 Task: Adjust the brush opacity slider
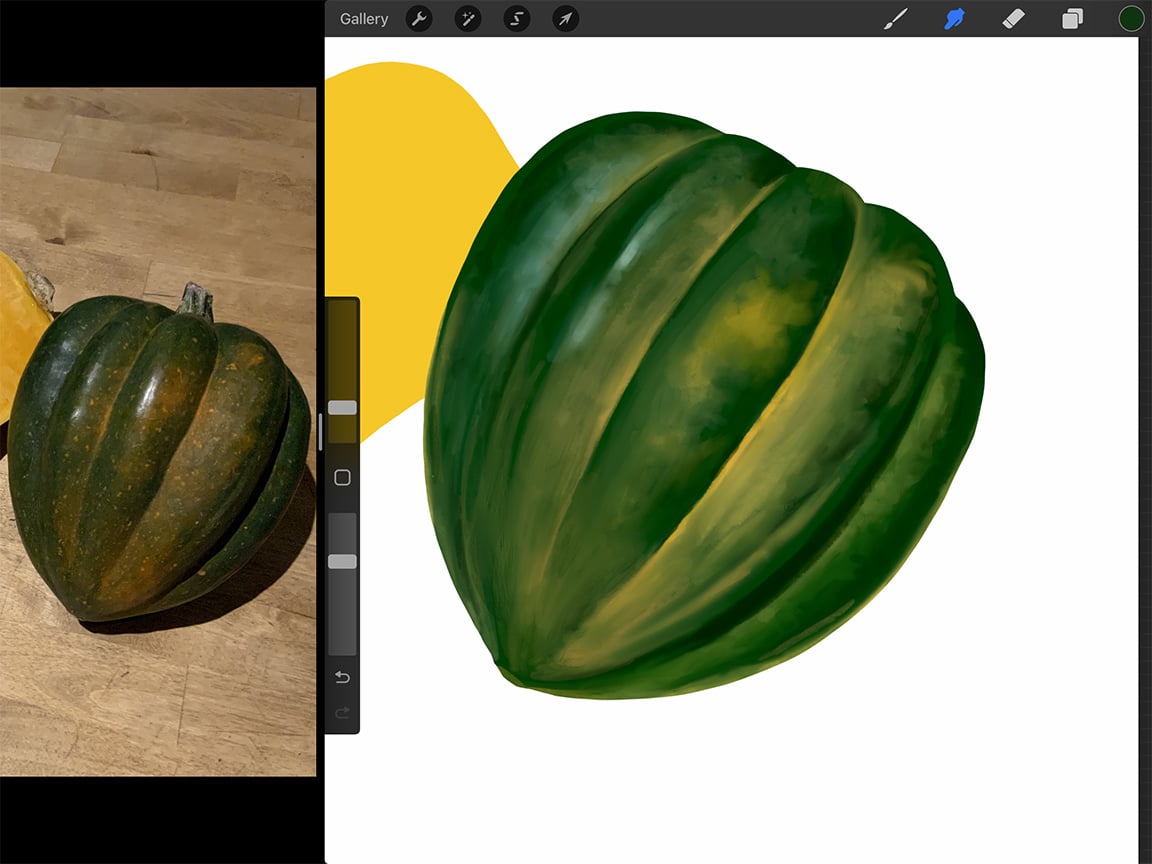[x=342, y=561]
